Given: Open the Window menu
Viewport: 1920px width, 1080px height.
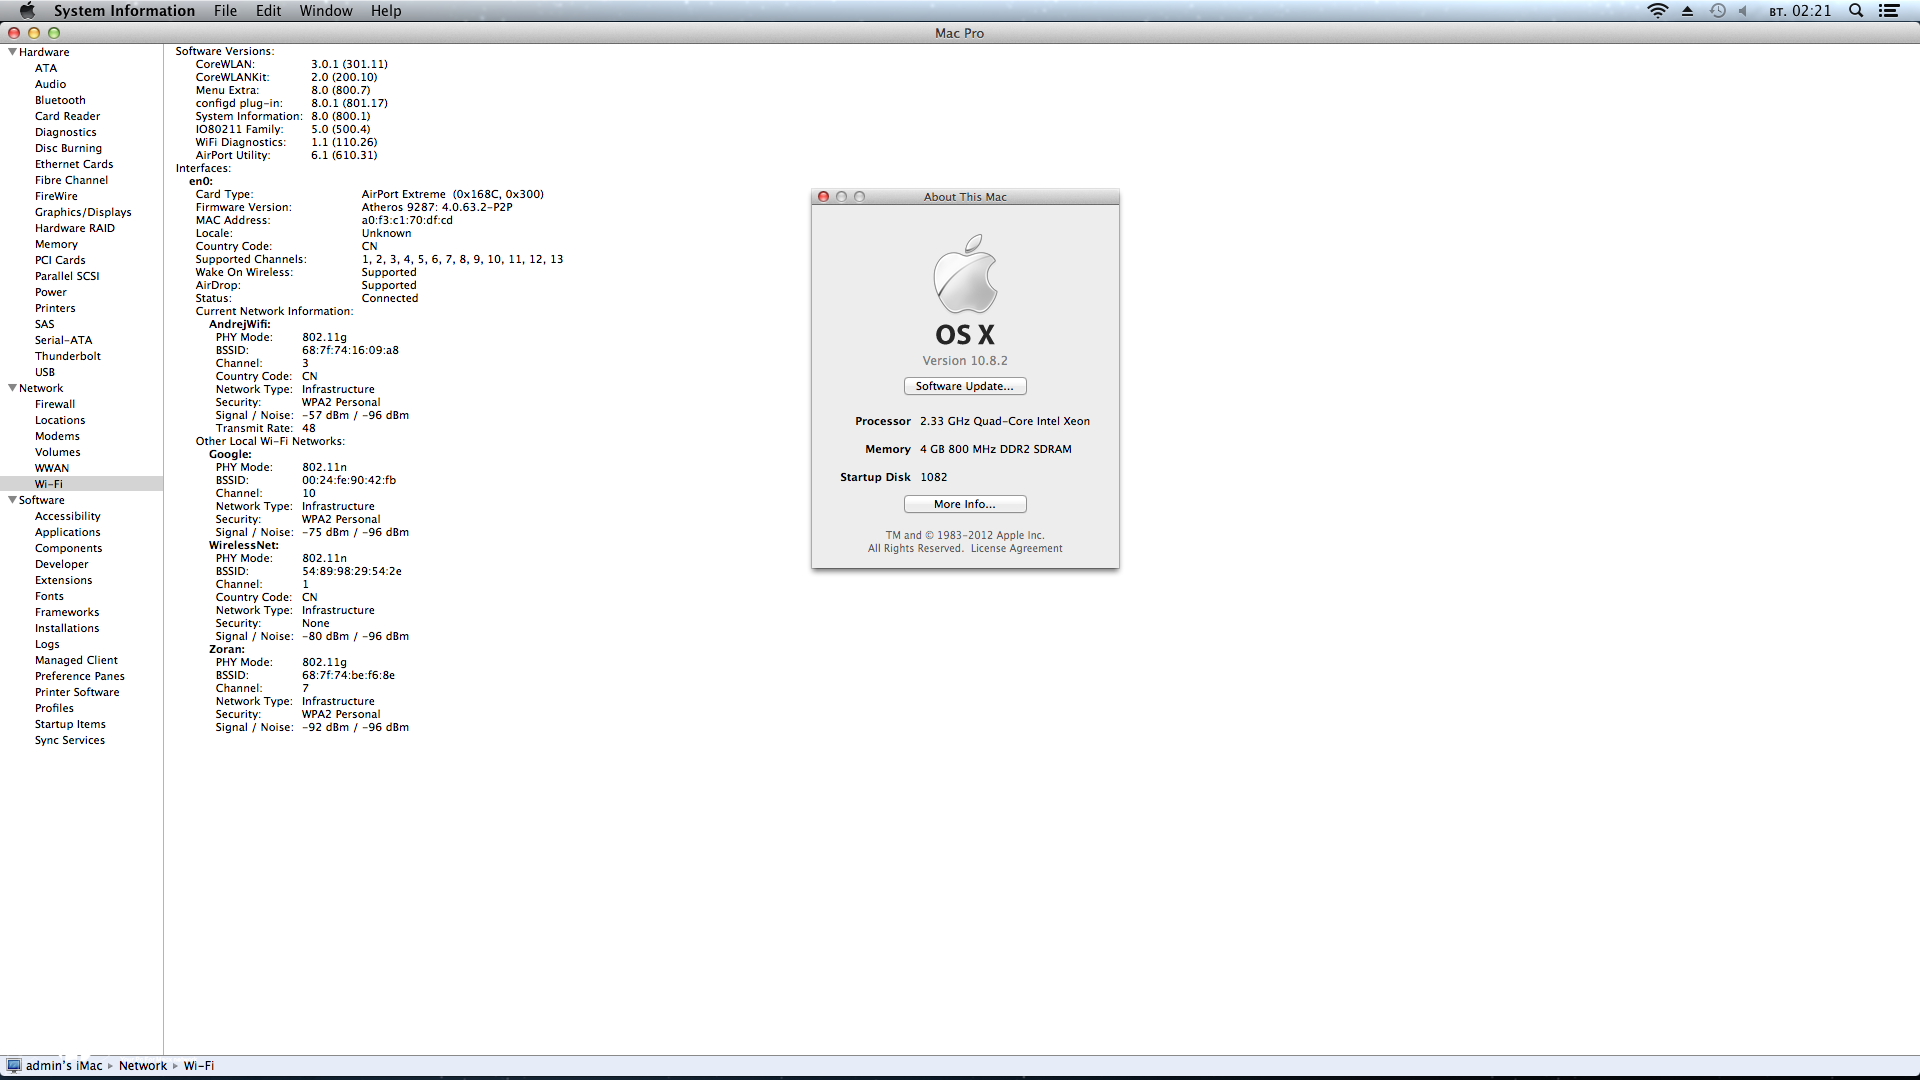Looking at the screenshot, I should pos(325,11).
